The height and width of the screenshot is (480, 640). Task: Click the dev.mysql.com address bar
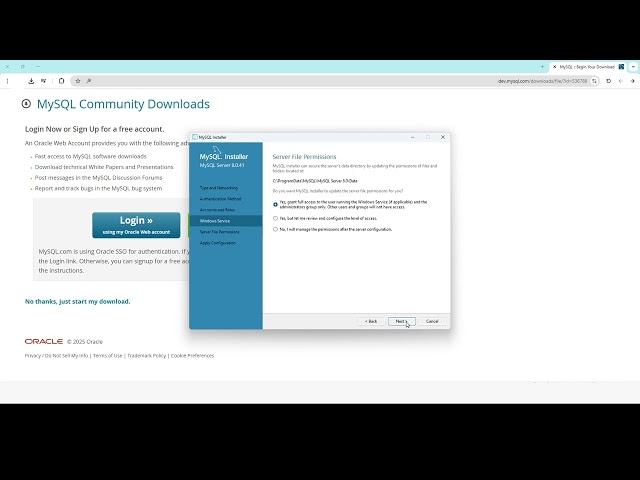335,81
